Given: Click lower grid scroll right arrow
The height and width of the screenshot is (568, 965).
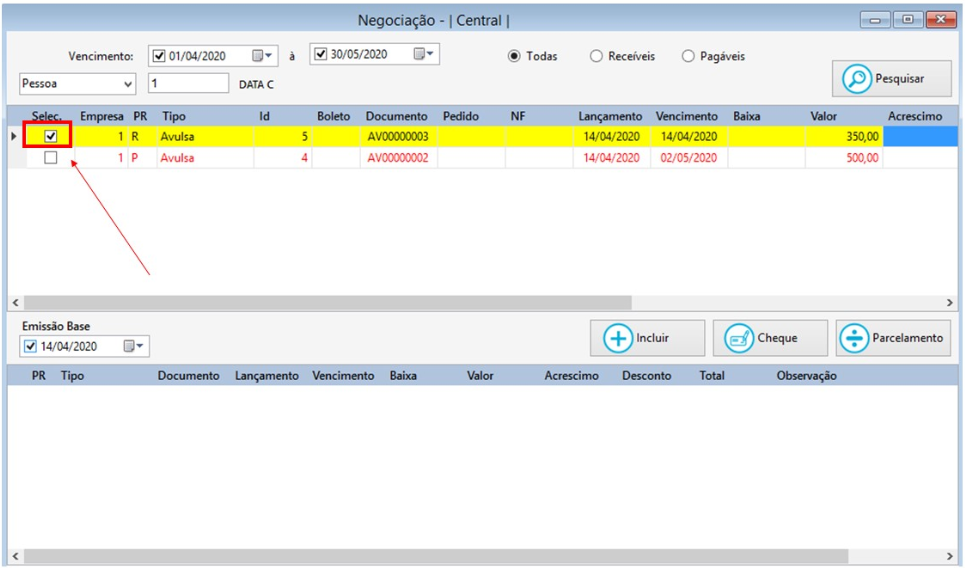Looking at the screenshot, I should click(950, 556).
